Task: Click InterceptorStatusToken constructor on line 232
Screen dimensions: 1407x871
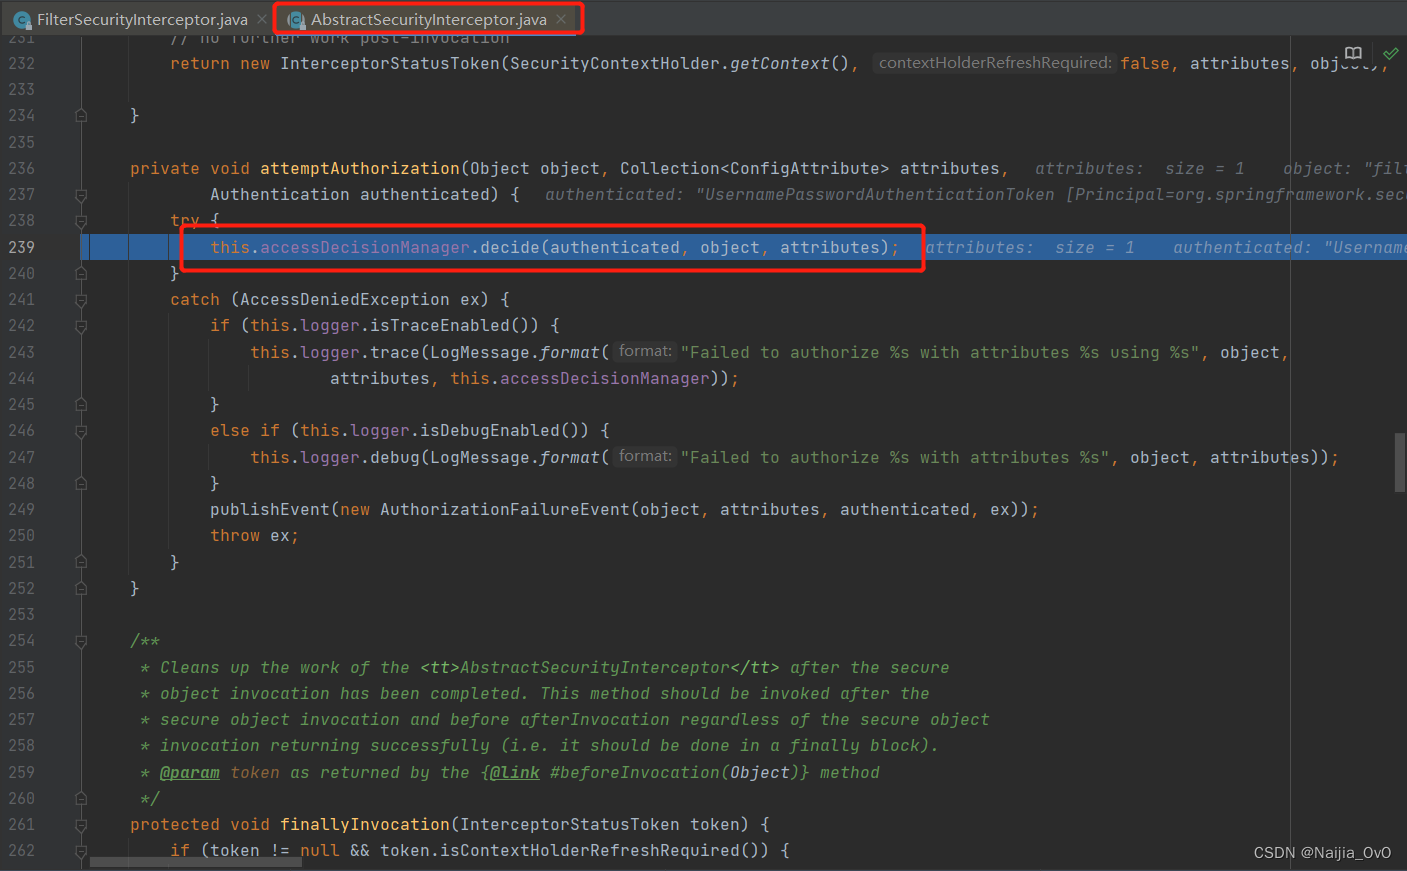Action: 390,63
